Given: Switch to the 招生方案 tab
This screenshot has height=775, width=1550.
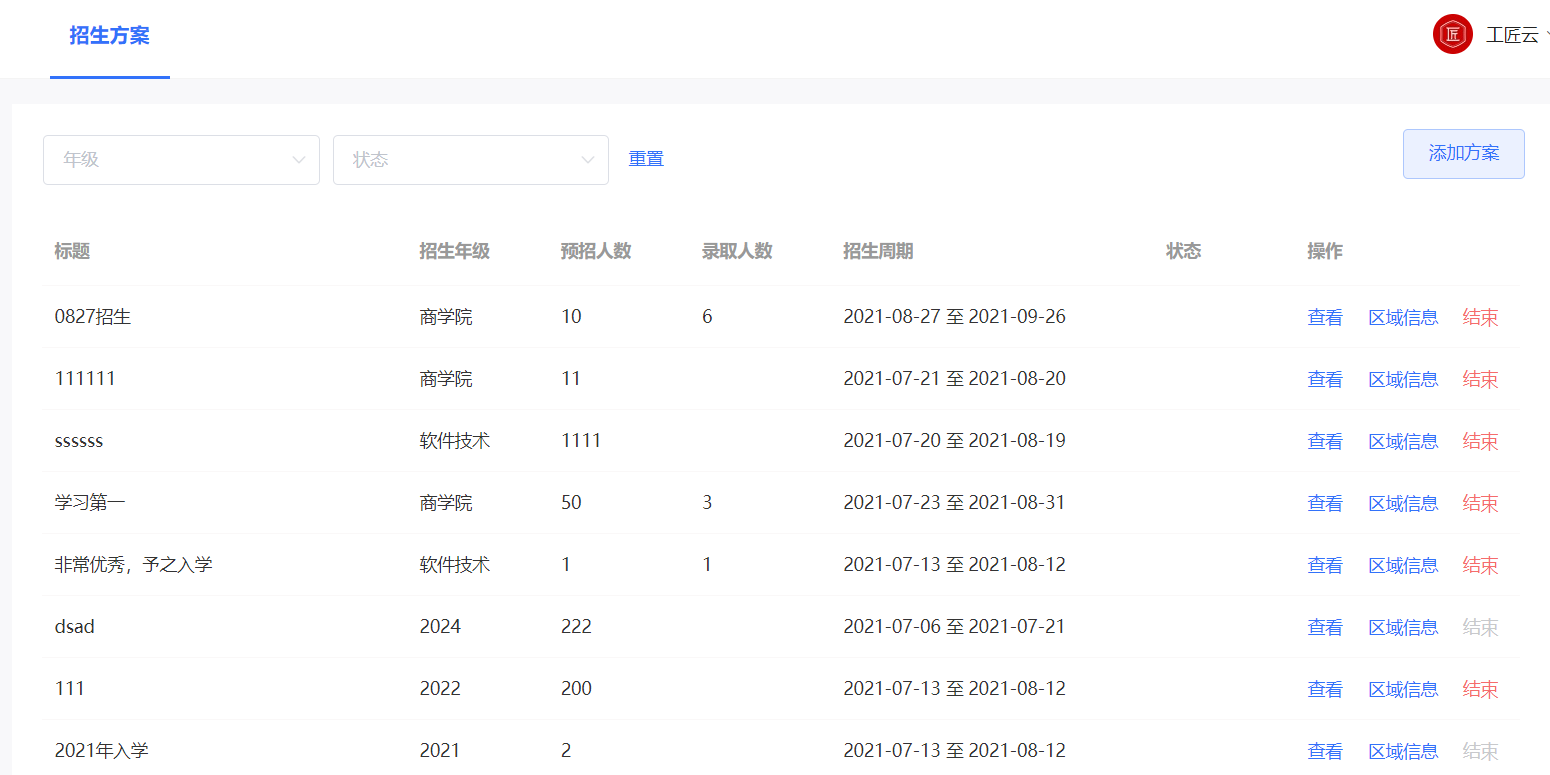Looking at the screenshot, I should (110, 35).
